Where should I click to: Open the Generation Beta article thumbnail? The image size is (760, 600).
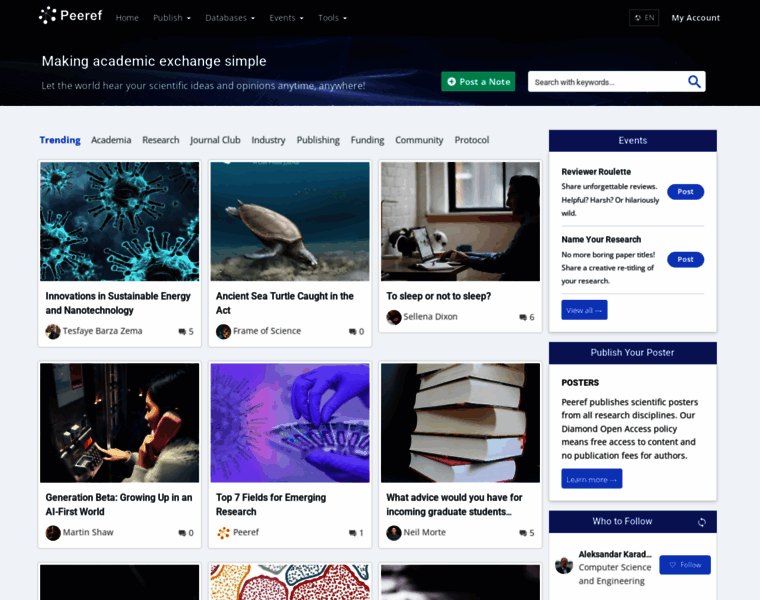(x=119, y=423)
